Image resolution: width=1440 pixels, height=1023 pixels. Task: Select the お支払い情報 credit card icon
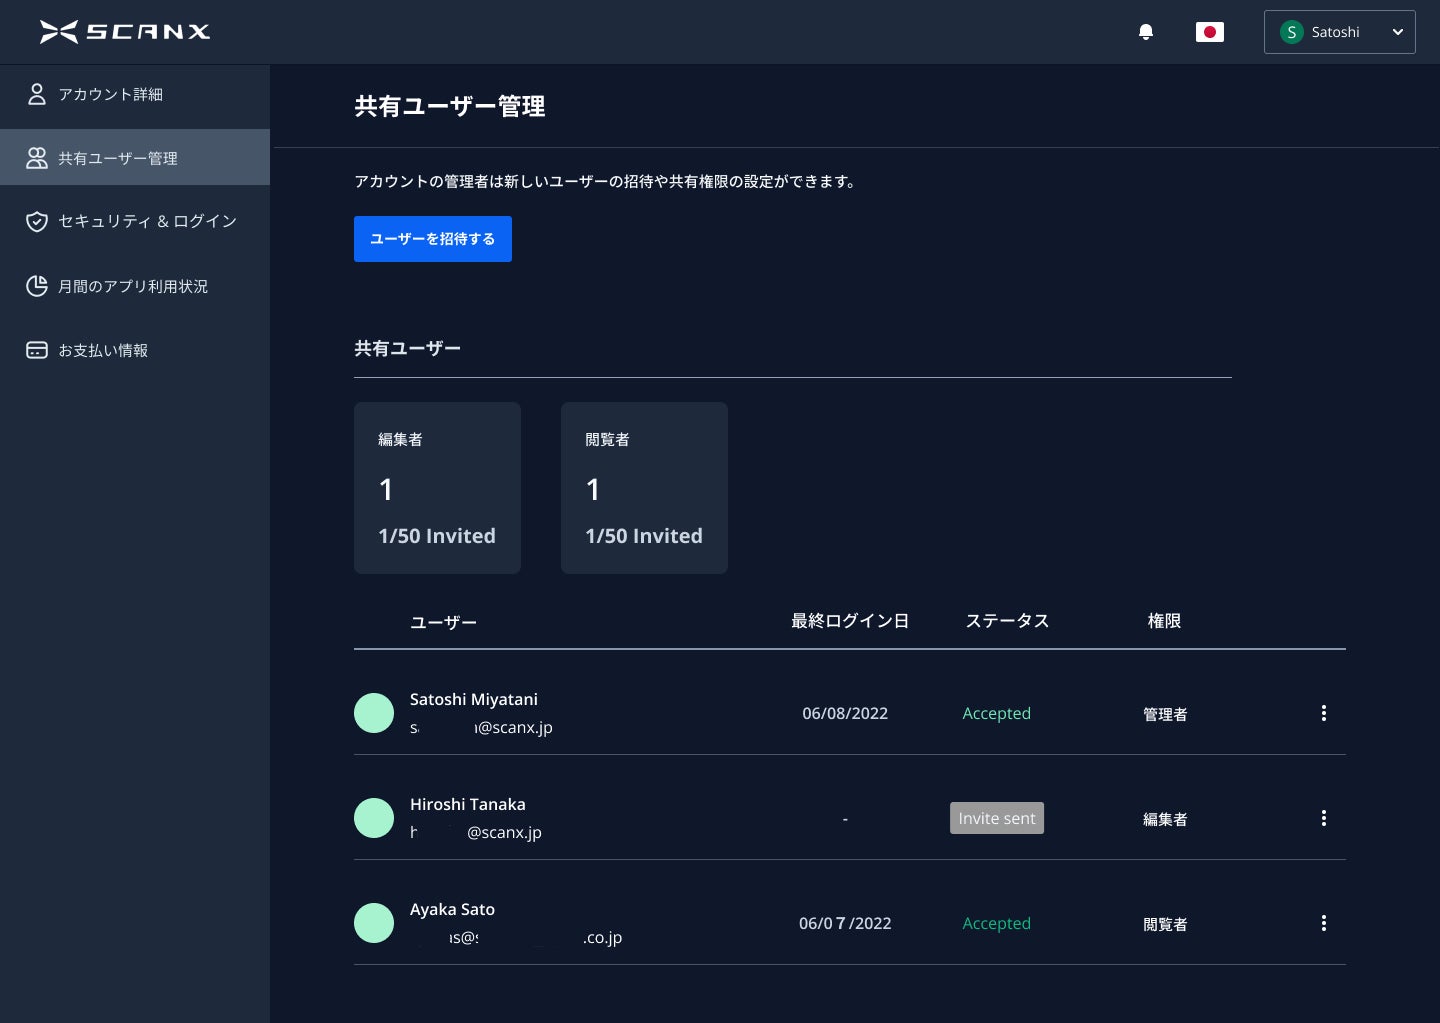coord(37,350)
